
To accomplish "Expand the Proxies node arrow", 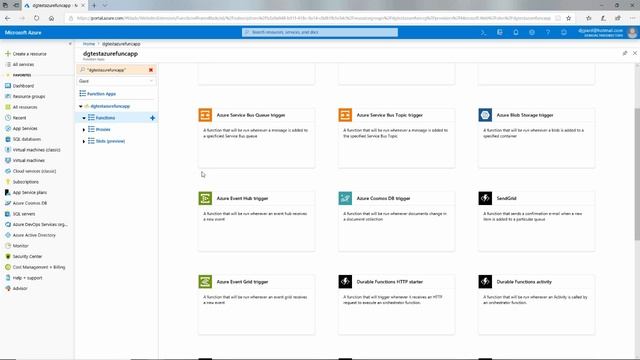I will pos(84,129).
